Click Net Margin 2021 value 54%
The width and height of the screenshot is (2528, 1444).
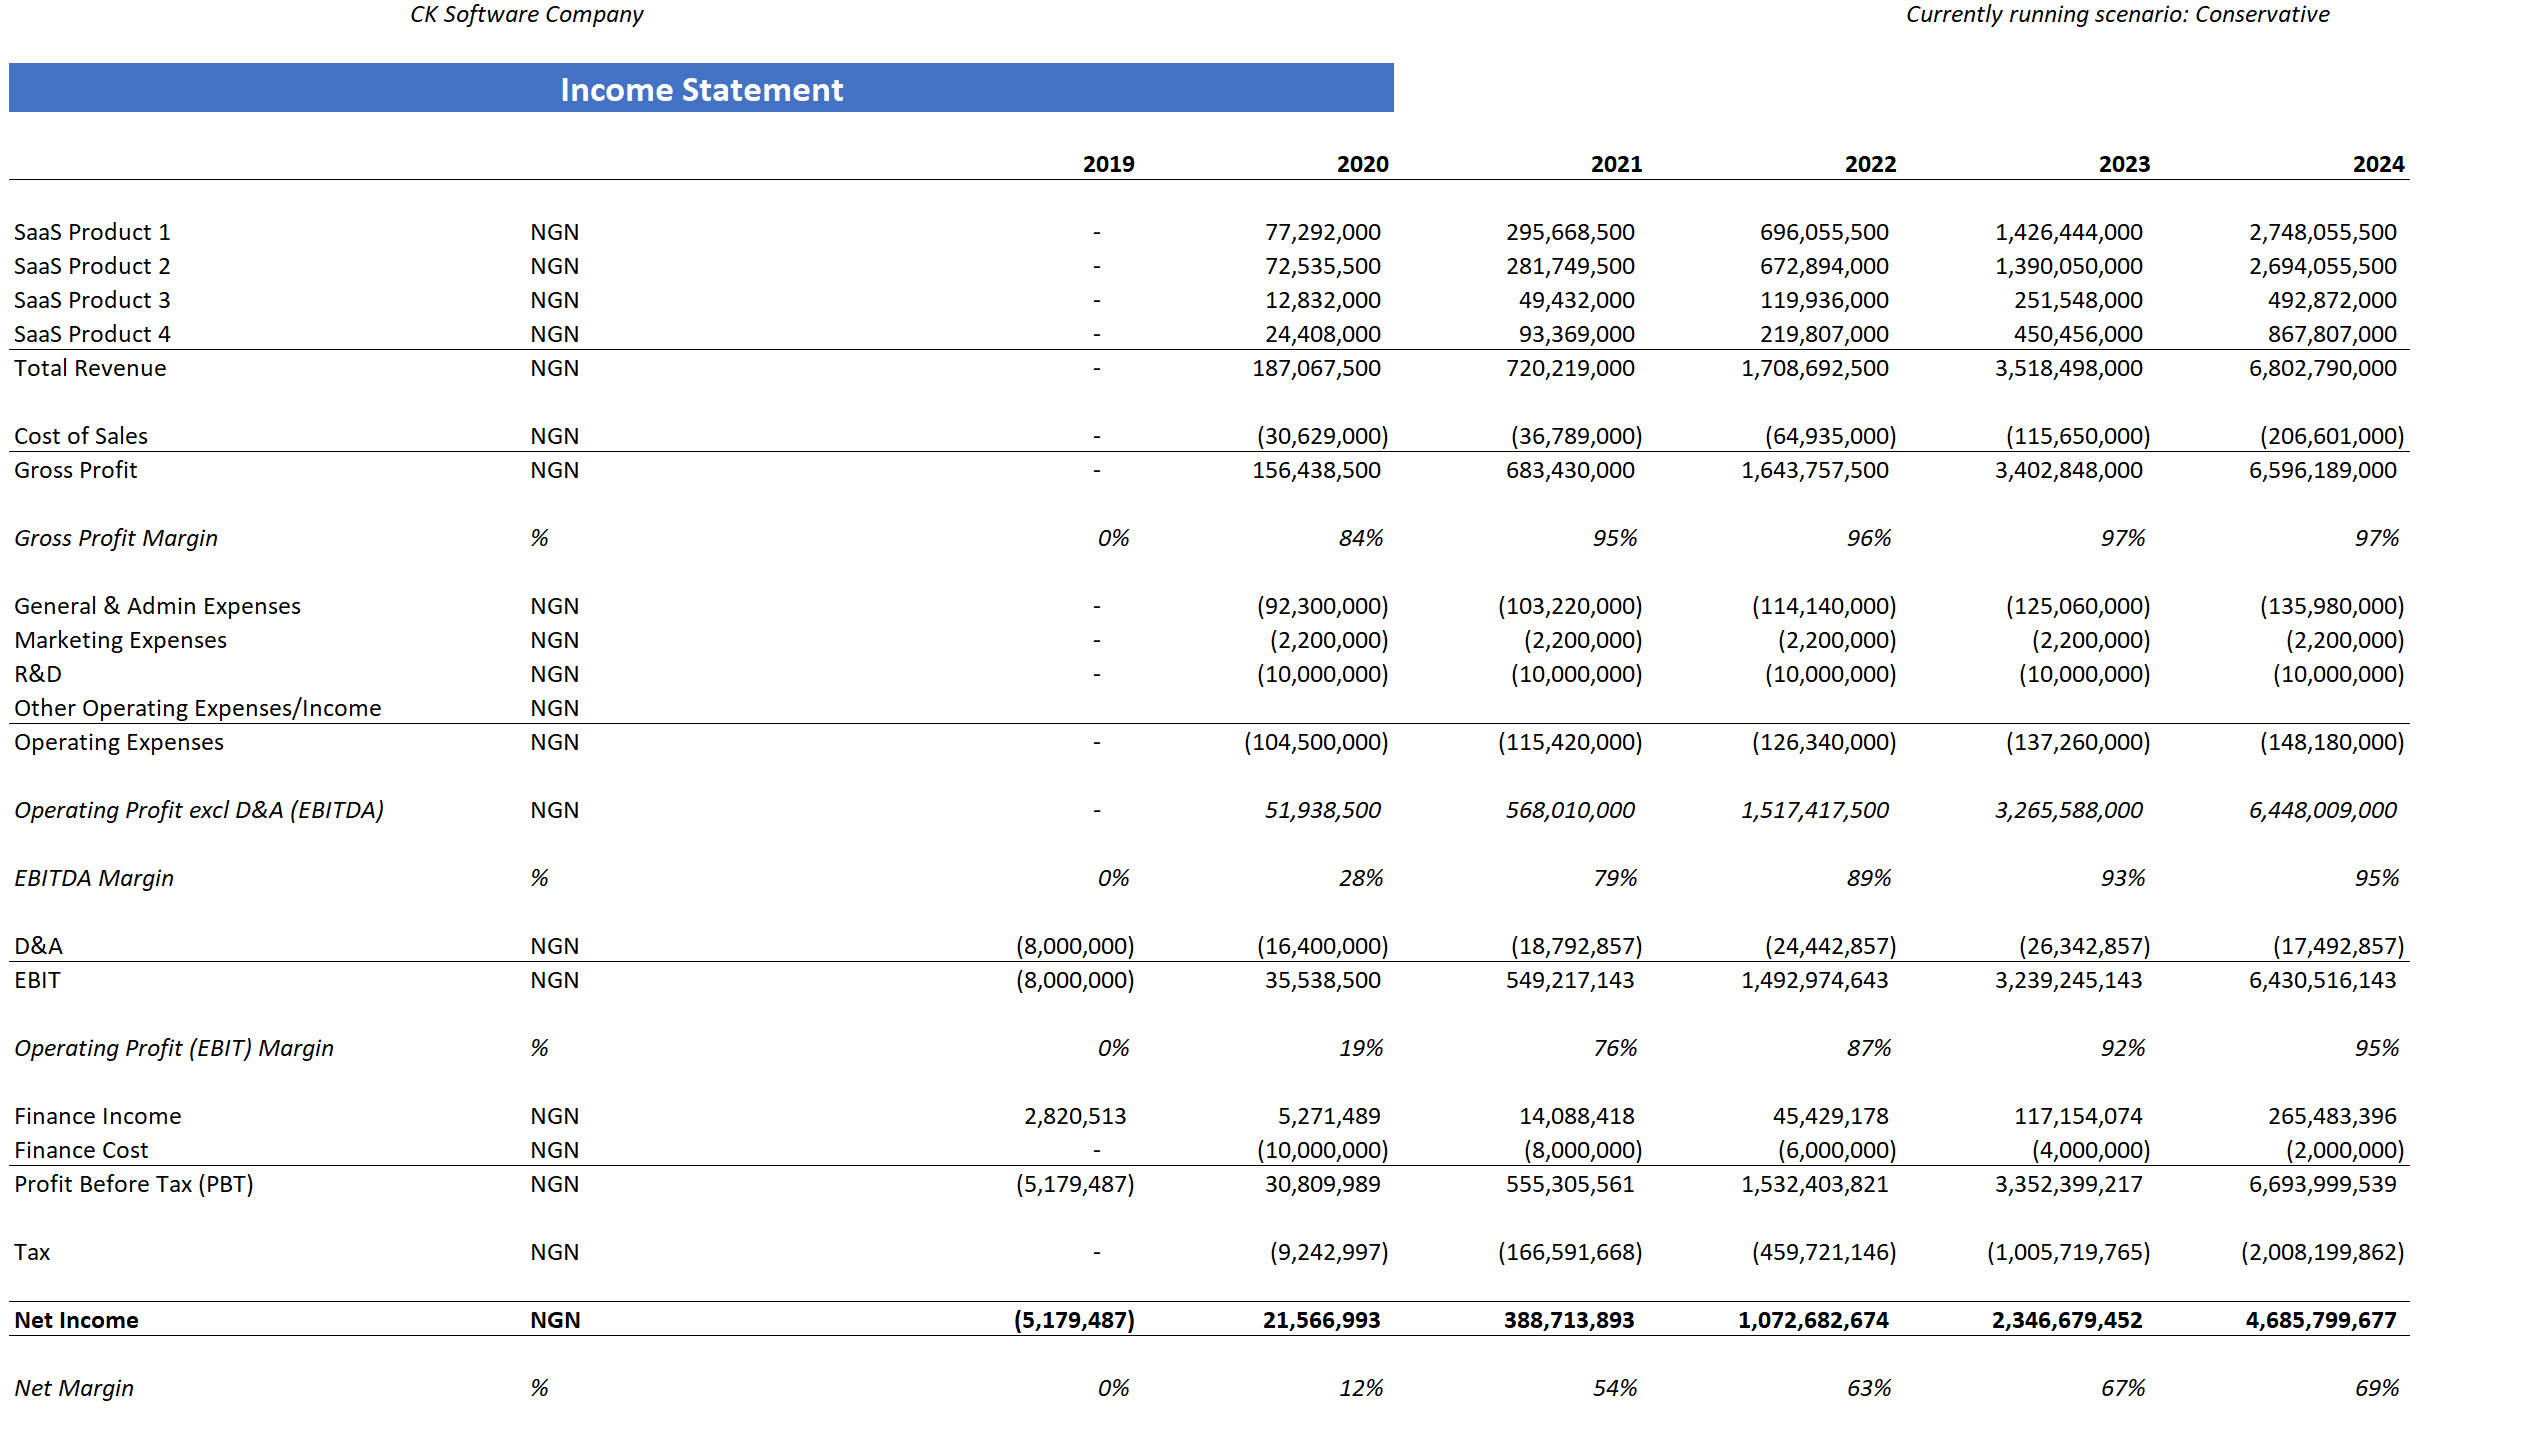click(1615, 1388)
